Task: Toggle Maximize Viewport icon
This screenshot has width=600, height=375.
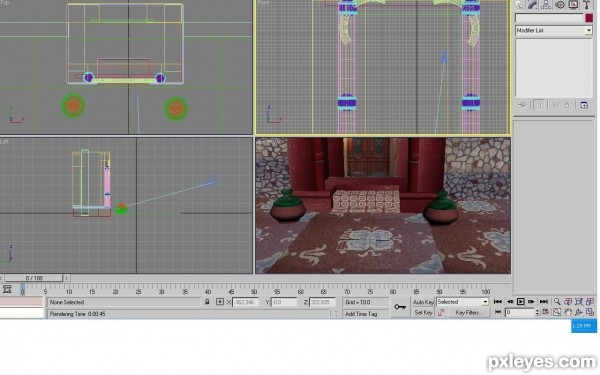Action: 590,312
